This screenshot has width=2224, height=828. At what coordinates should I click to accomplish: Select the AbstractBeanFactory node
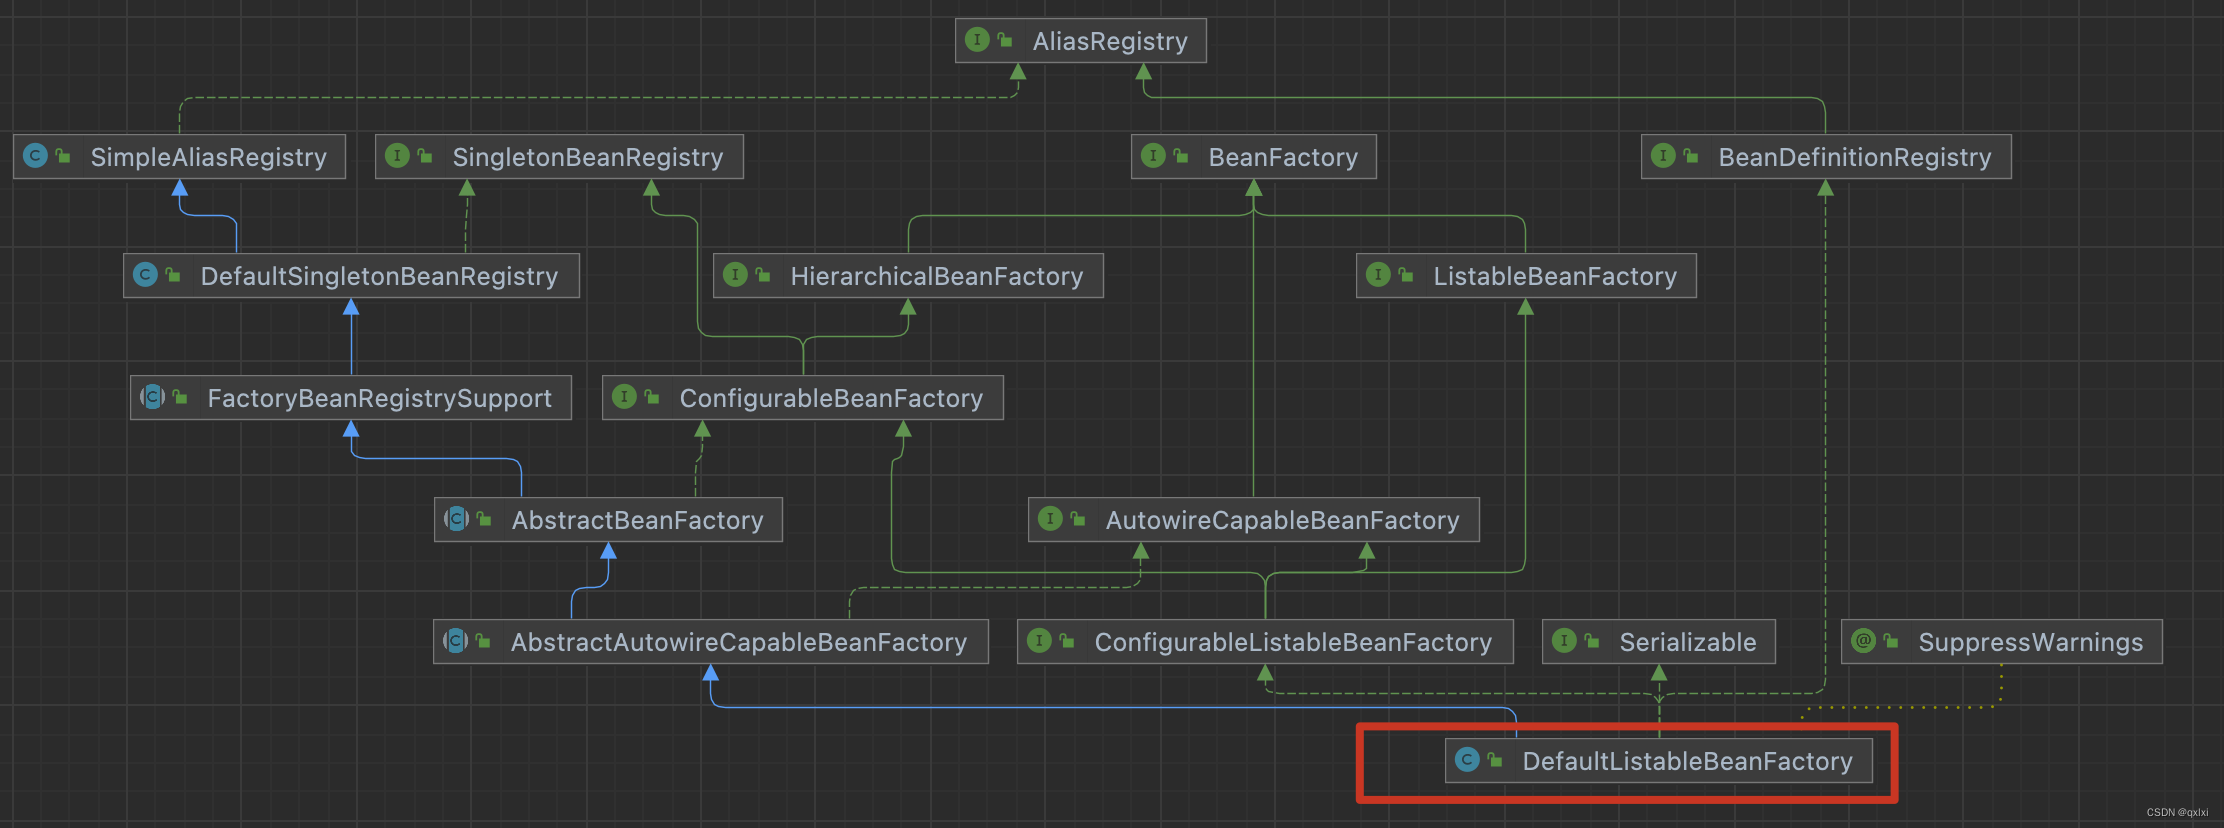click(608, 520)
